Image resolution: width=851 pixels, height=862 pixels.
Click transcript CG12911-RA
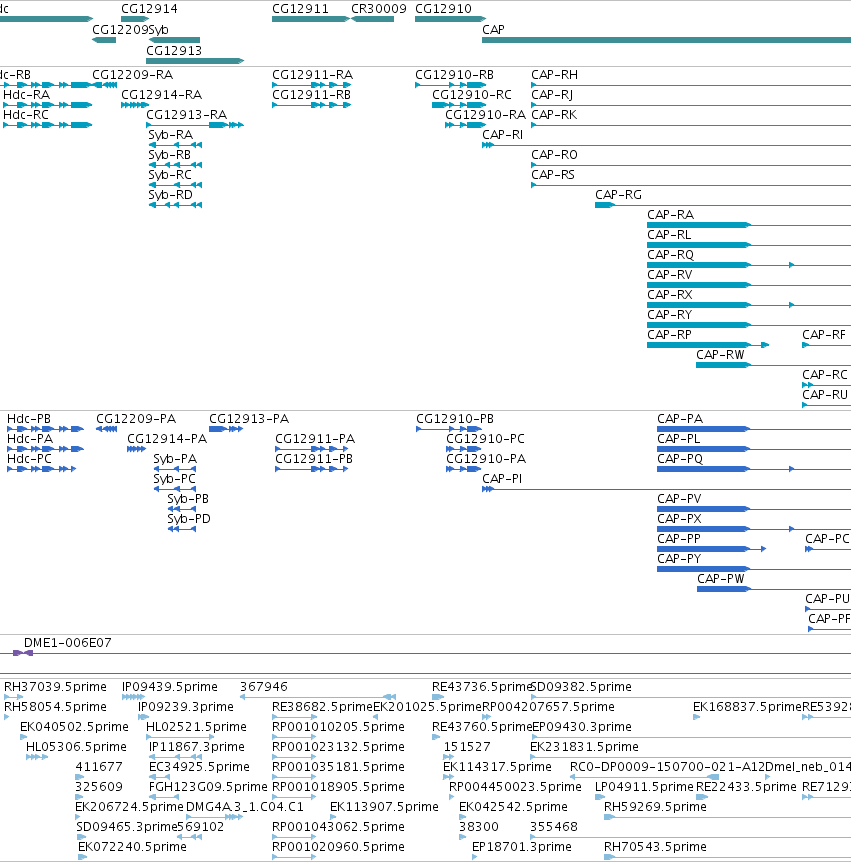pyautogui.click(x=312, y=85)
